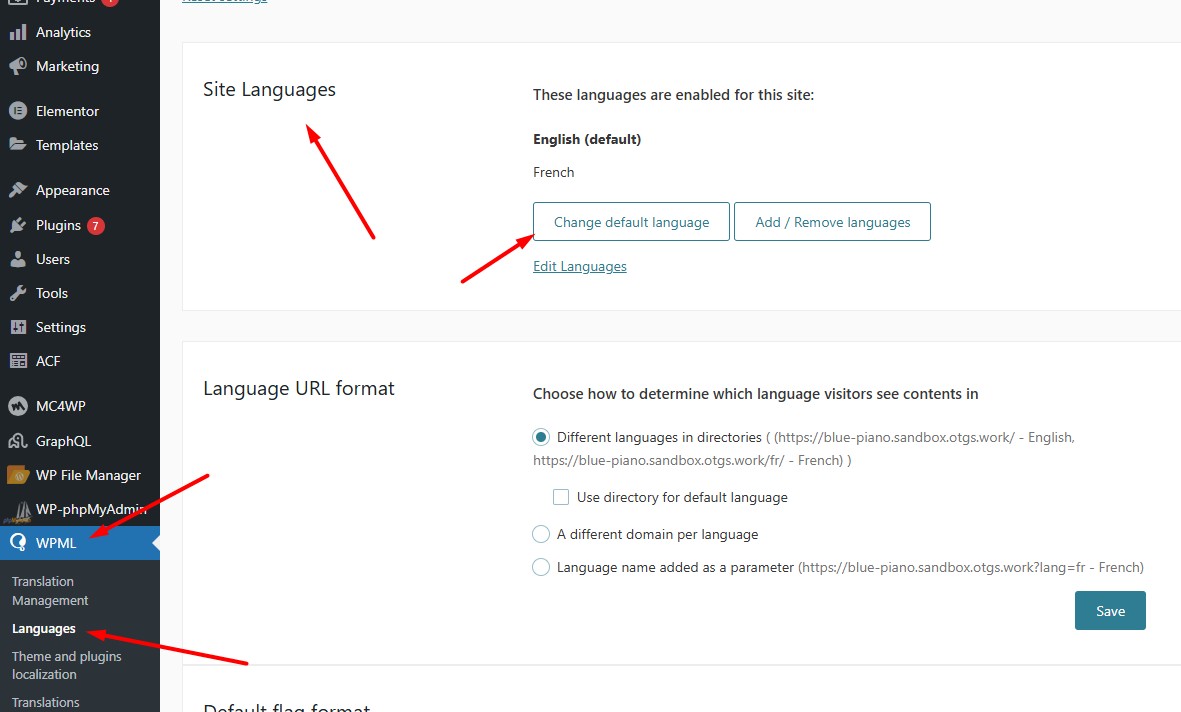1181x712 pixels.
Task: Enable Use directory for default language
Action: [560, 497]
